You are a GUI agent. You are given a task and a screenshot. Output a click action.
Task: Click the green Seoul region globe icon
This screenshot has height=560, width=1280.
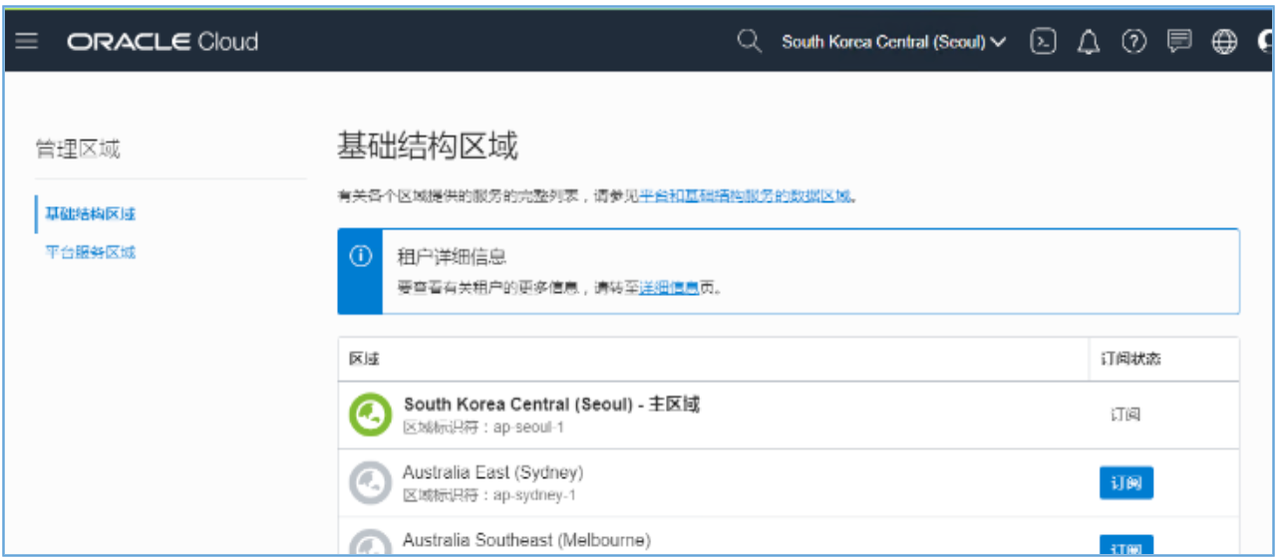pos(370,415)
